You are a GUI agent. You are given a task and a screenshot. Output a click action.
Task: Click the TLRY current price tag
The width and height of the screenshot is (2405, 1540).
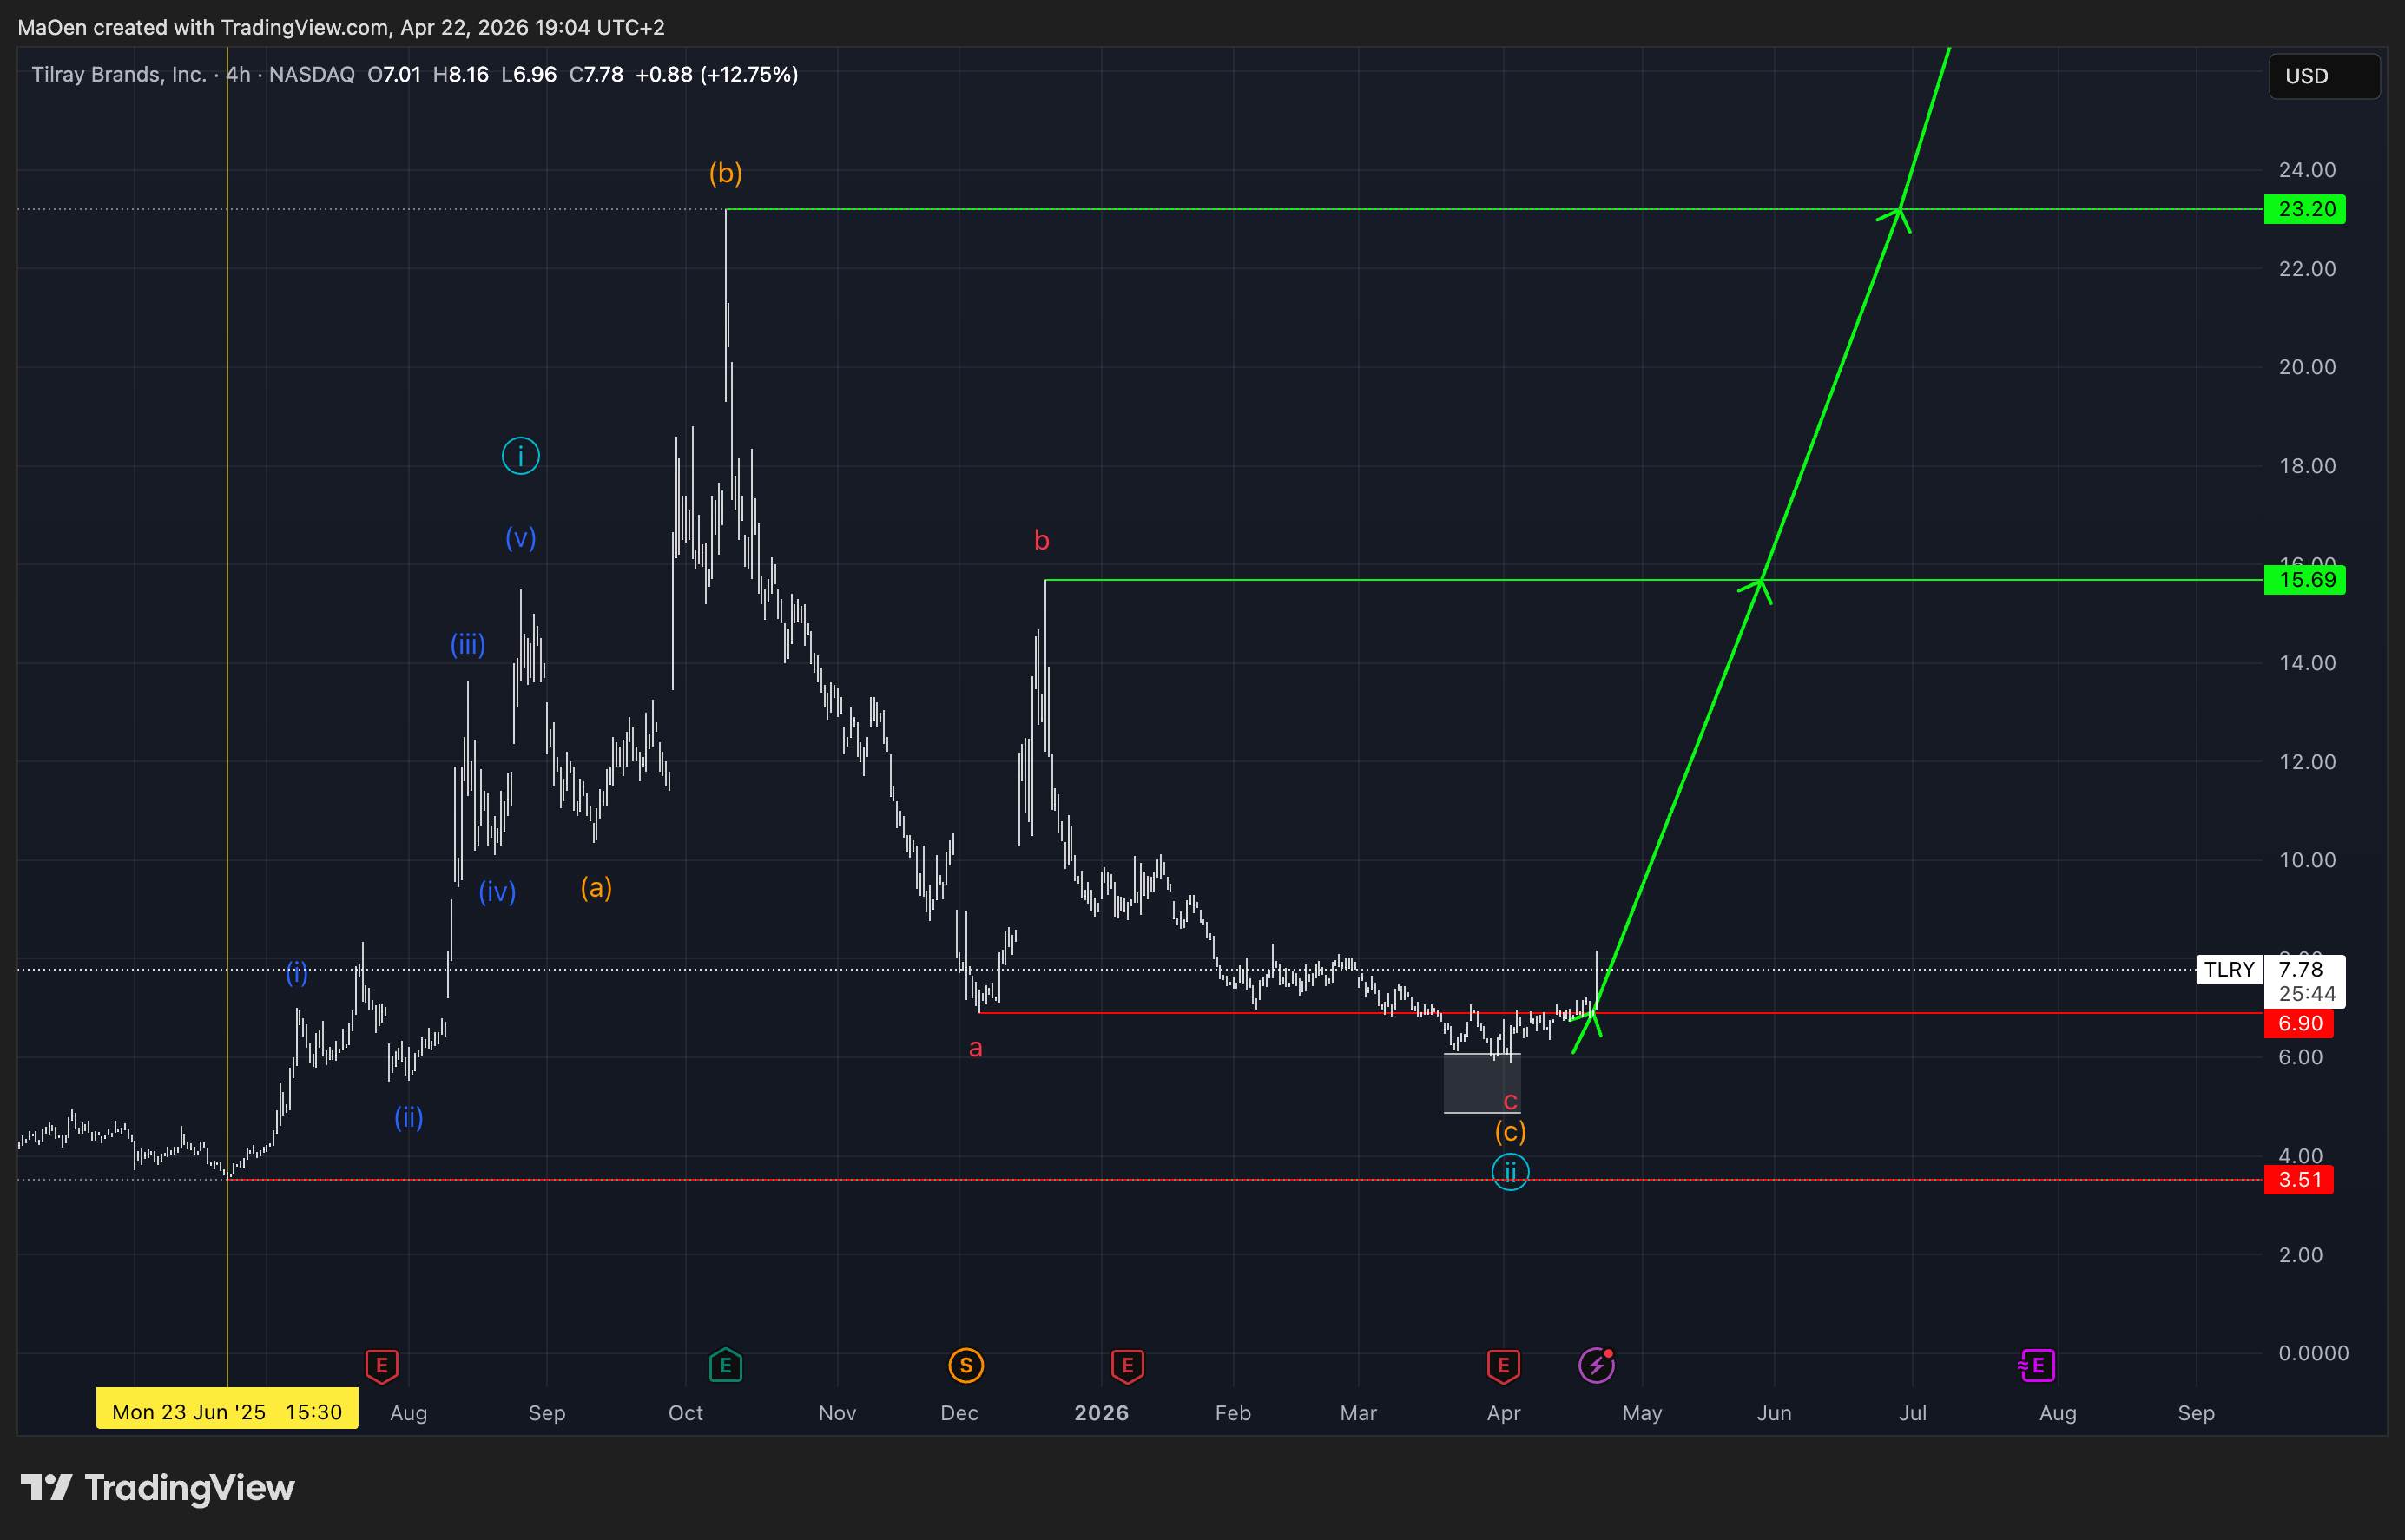coord(2229,969)
